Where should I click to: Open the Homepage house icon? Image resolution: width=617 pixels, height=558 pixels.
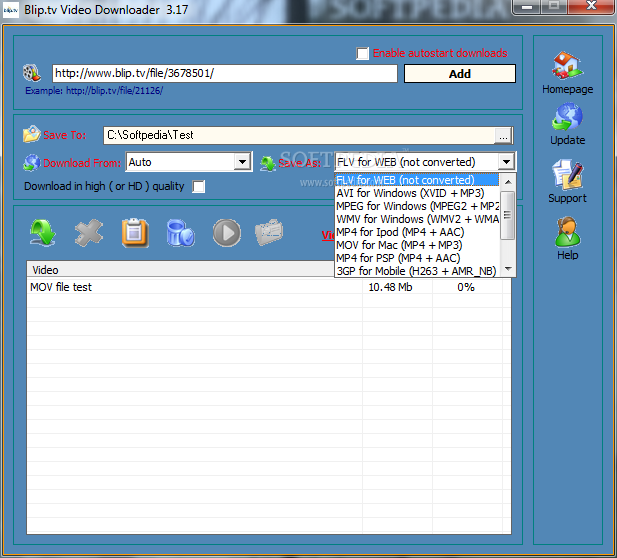pos(567,65)
